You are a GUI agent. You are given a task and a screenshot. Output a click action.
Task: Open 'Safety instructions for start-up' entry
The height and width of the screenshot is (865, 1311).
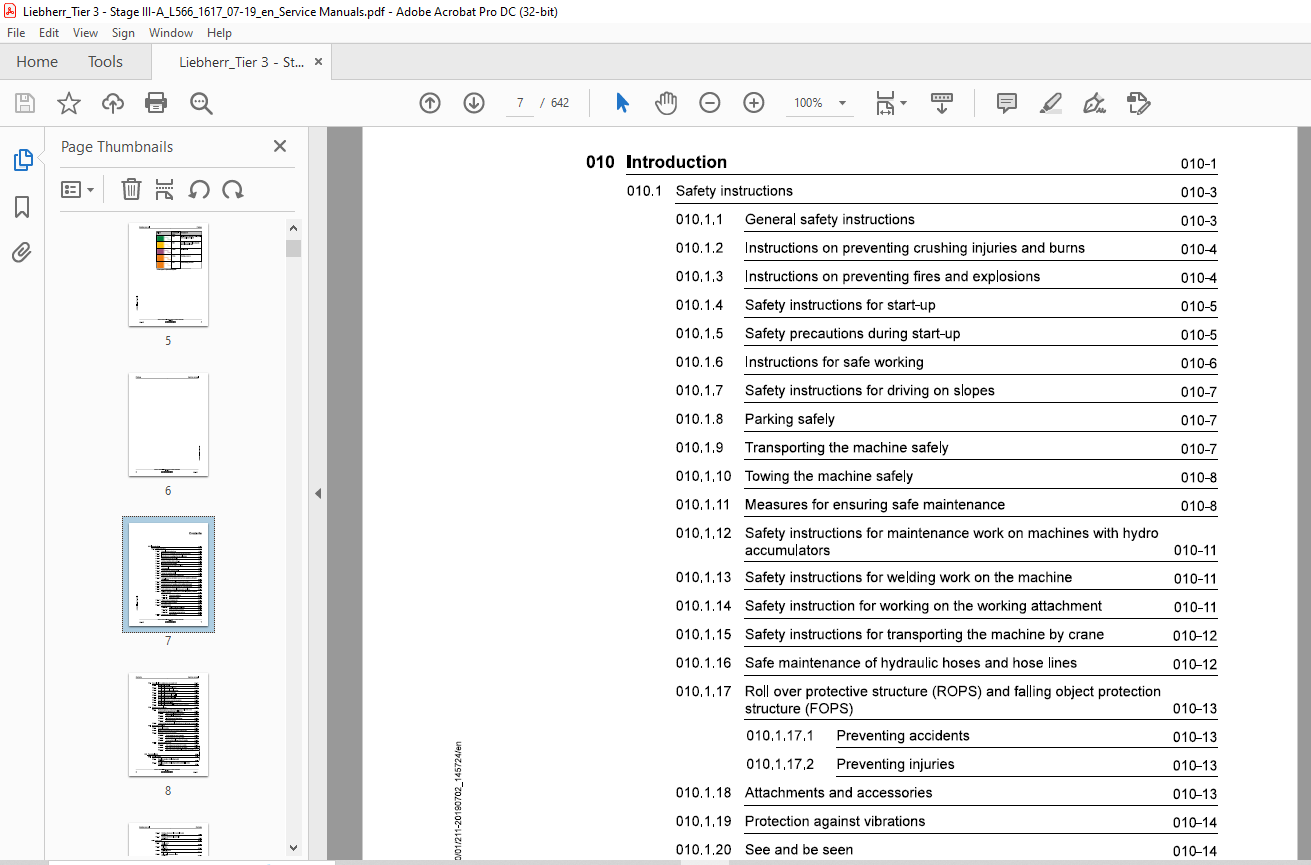click(840, 305)
